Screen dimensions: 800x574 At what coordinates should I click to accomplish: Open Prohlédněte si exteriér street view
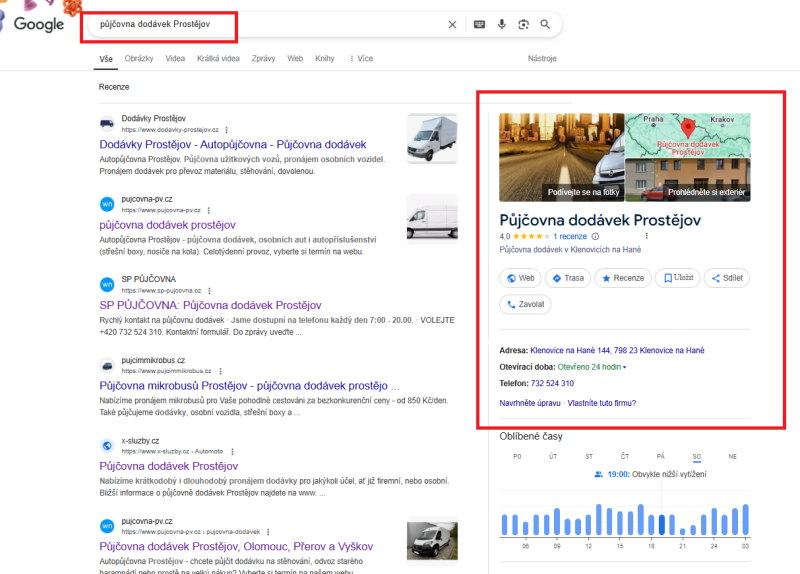click(688, 180)
